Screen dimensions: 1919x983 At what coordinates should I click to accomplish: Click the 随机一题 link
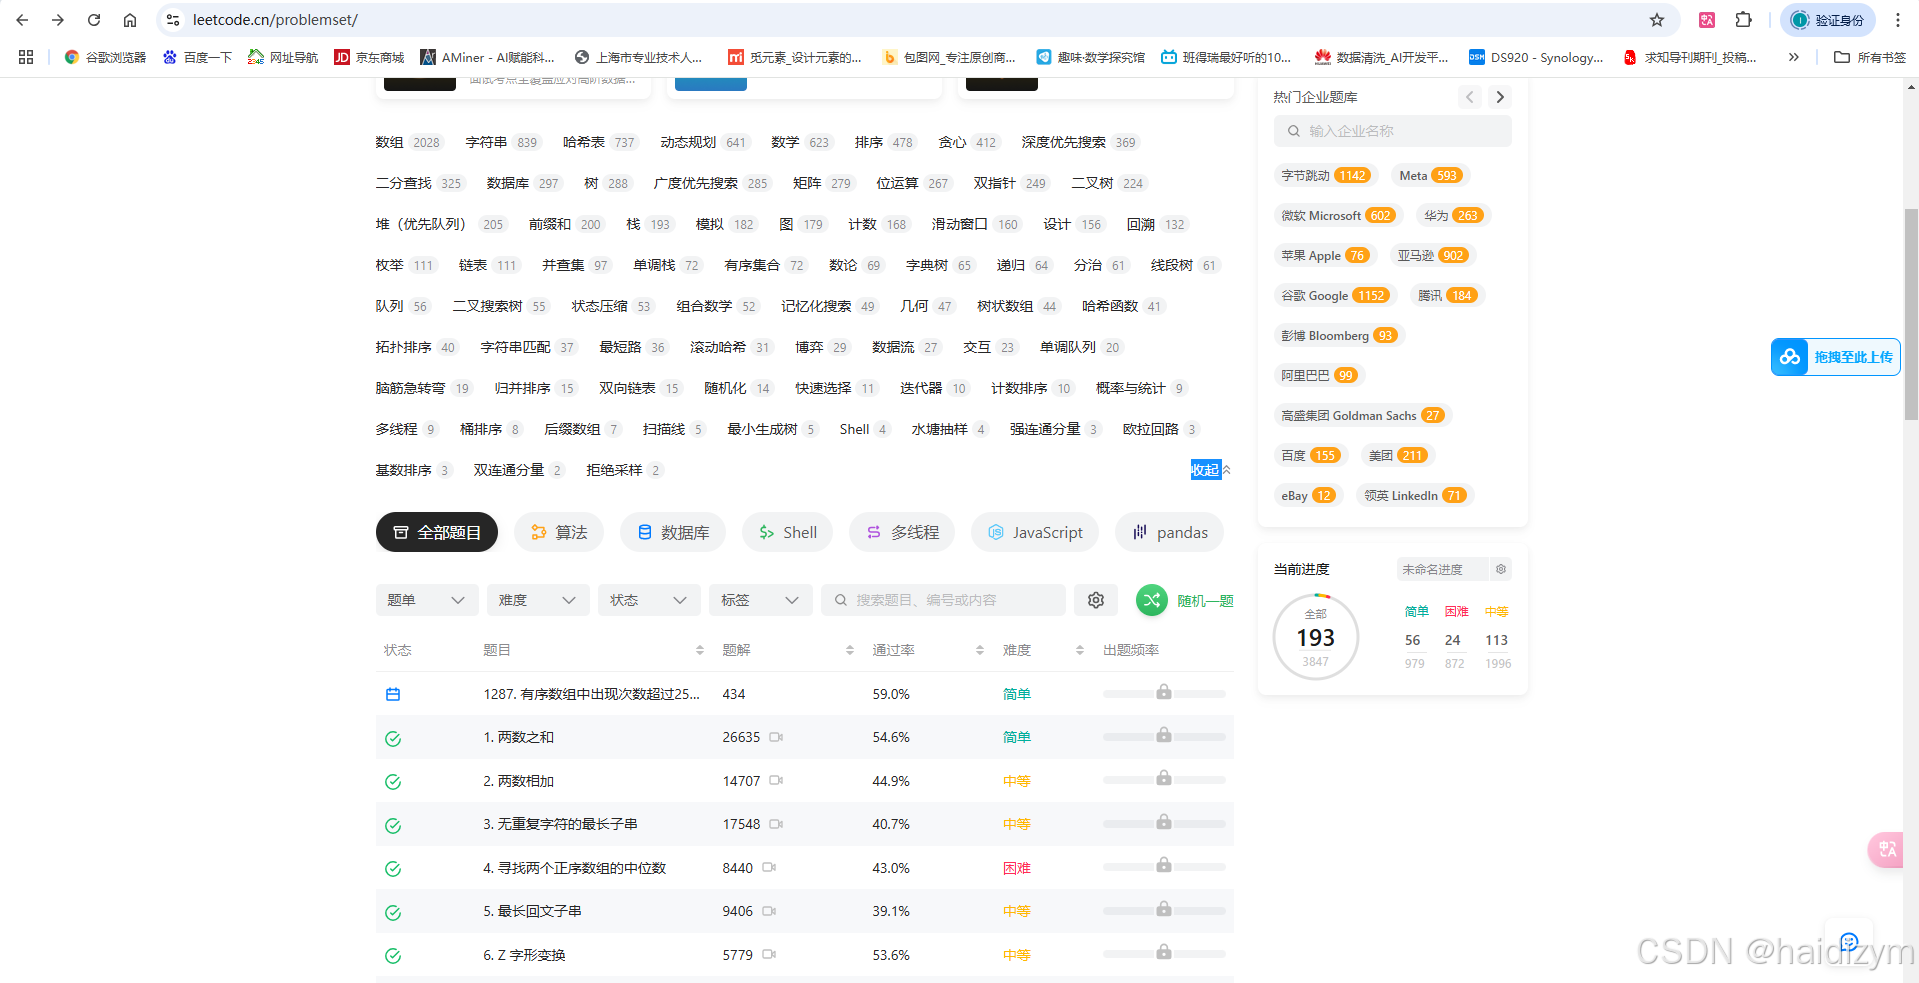pyautogui.click(x=1205, y=601)
